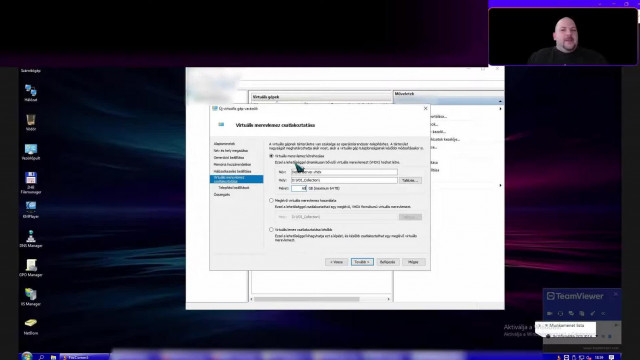Viewport: 640px width, 360px height.
Task: Click the horizontal scrollbar in Hyper-V Manager
Action: 306,299
